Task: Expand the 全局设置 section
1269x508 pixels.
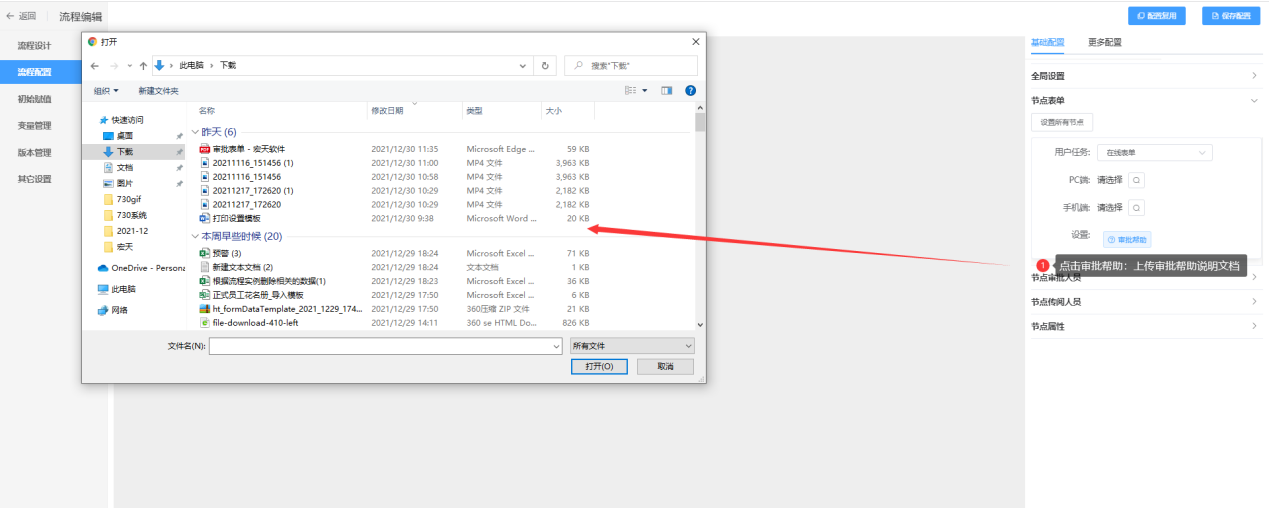Action: 1145,76
